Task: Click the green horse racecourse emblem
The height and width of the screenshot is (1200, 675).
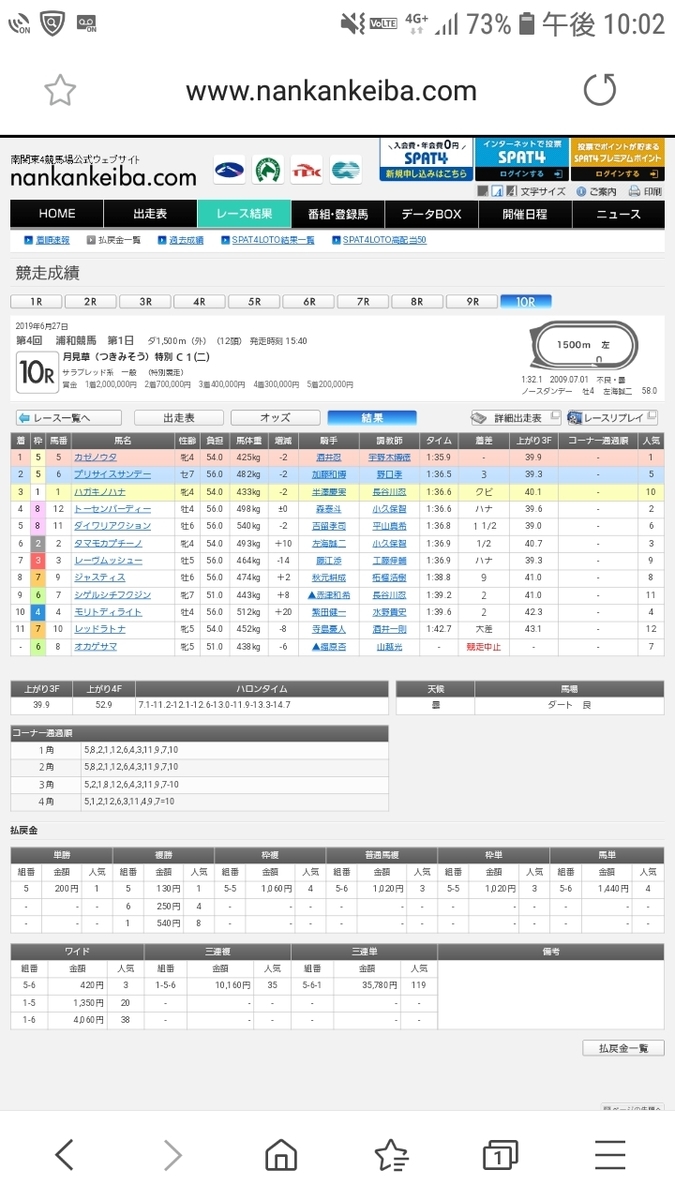Action: 267,169
